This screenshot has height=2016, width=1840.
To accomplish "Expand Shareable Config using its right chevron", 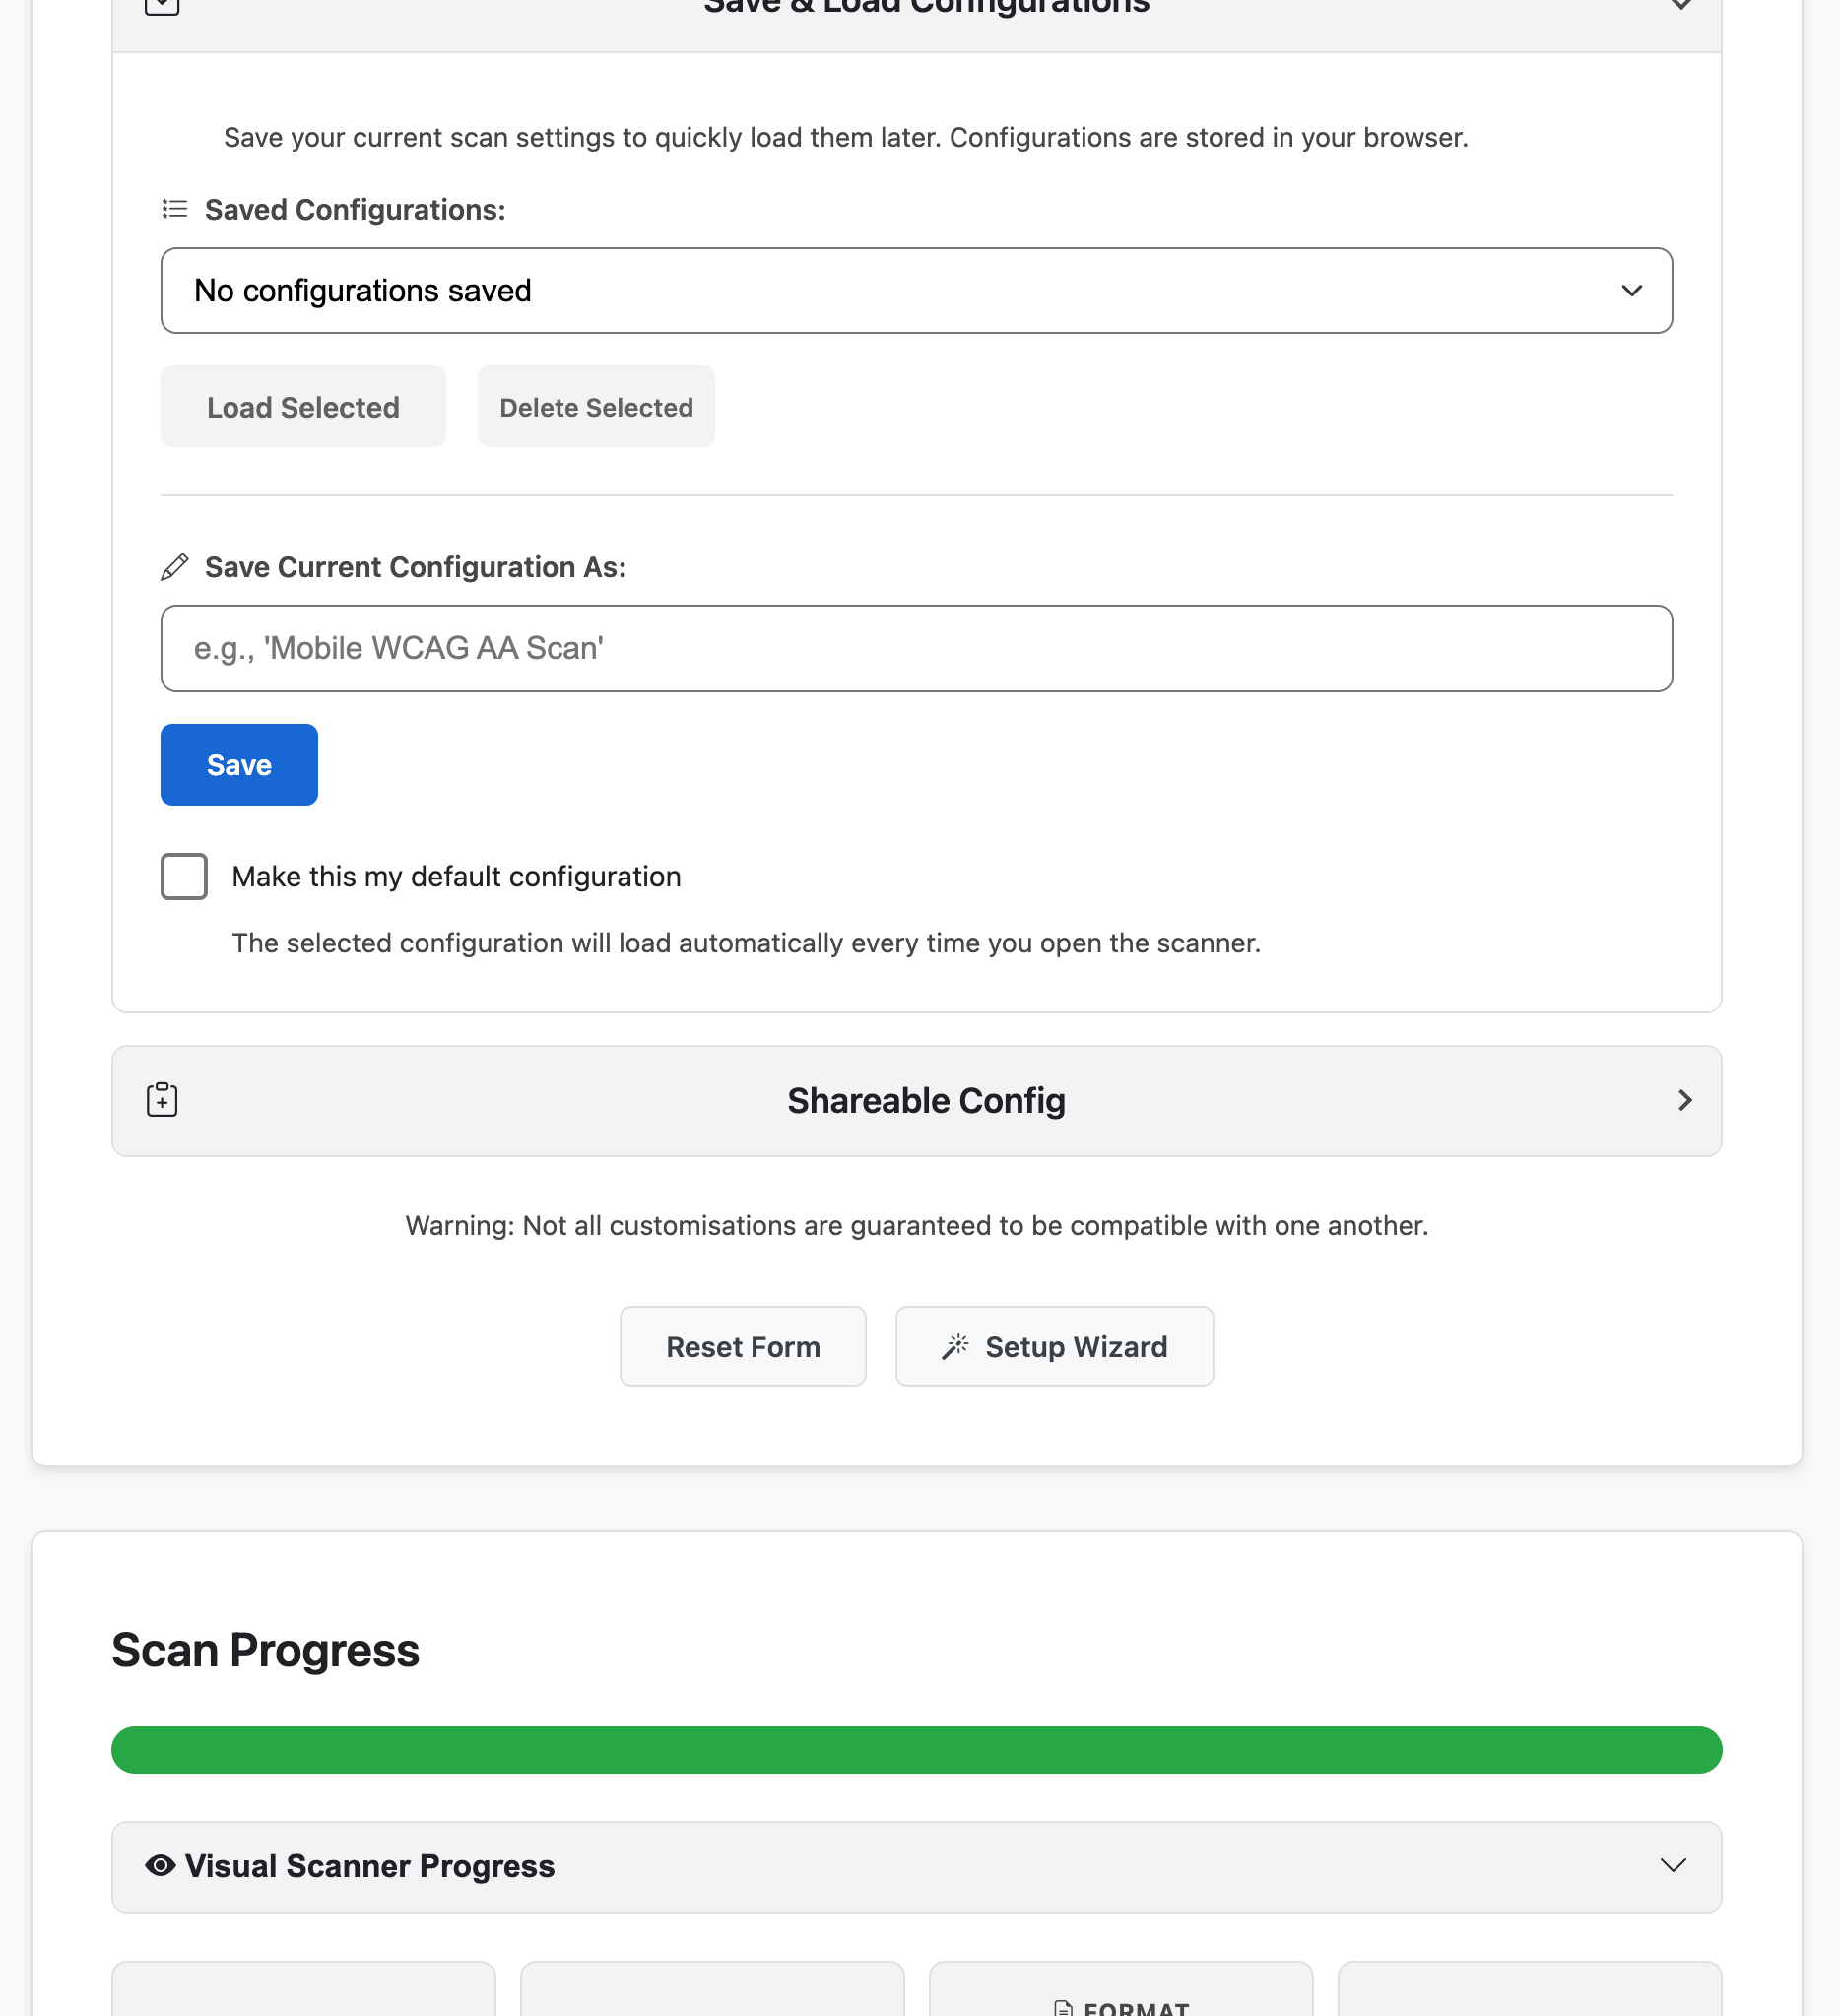I will click(x=1685, y=1100).
